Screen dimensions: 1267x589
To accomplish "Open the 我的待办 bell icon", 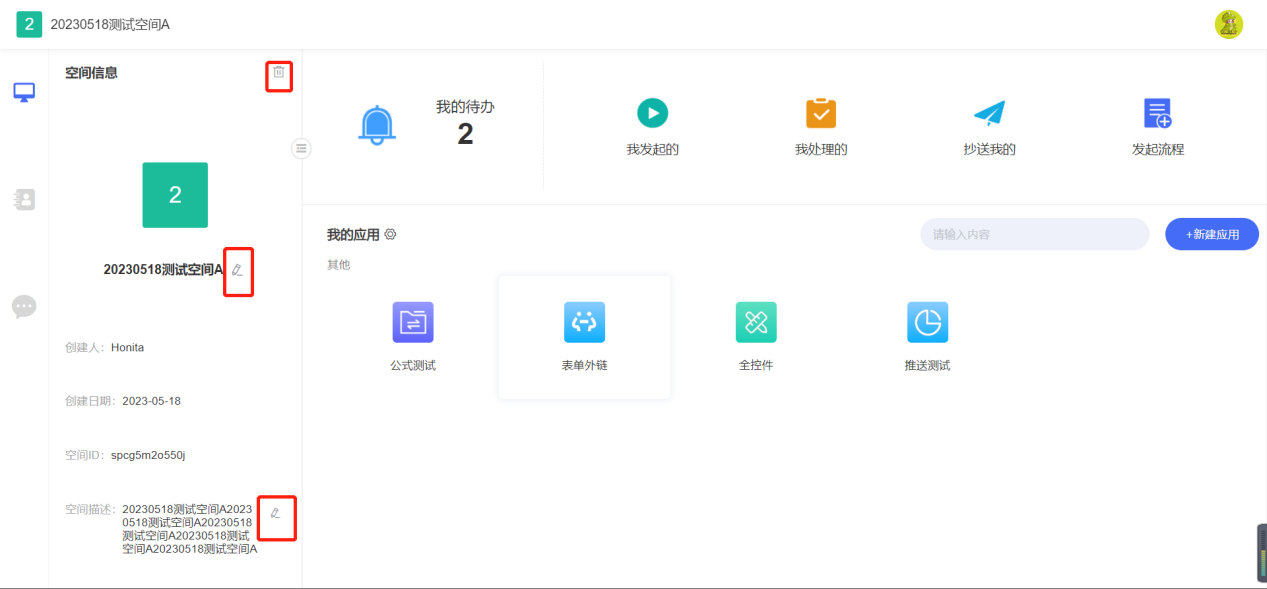I will pyautogui.click(x=377, y=125).
